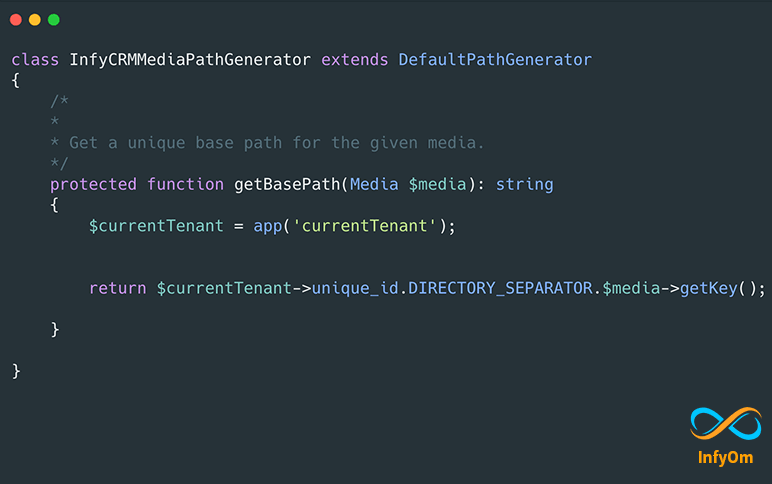This screenshot has height=484, width=772.
Task: Click the app function call
Action: (x=268, y=226)
